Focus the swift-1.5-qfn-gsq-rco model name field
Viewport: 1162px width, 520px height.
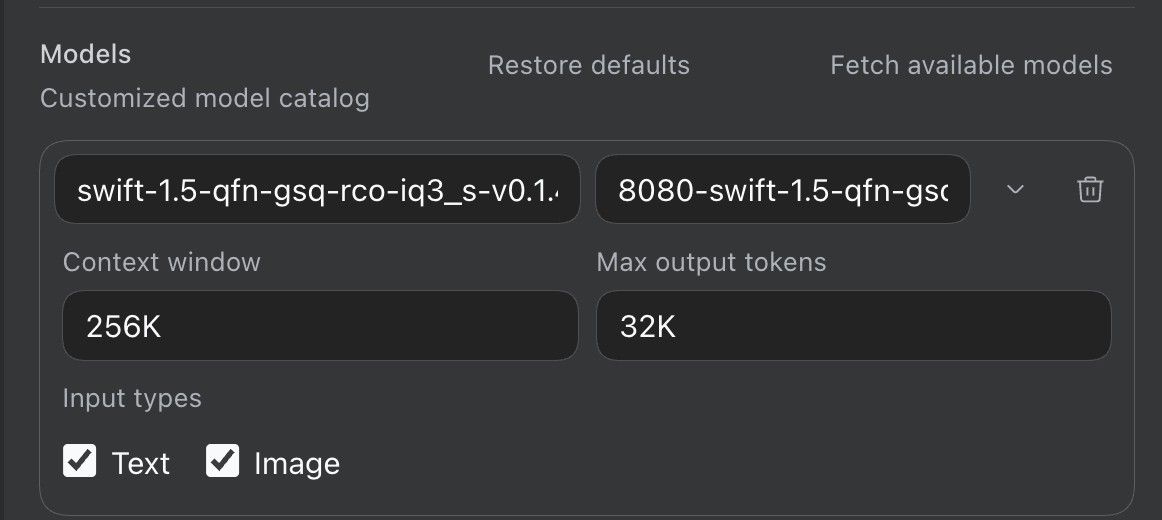(317, 189)
